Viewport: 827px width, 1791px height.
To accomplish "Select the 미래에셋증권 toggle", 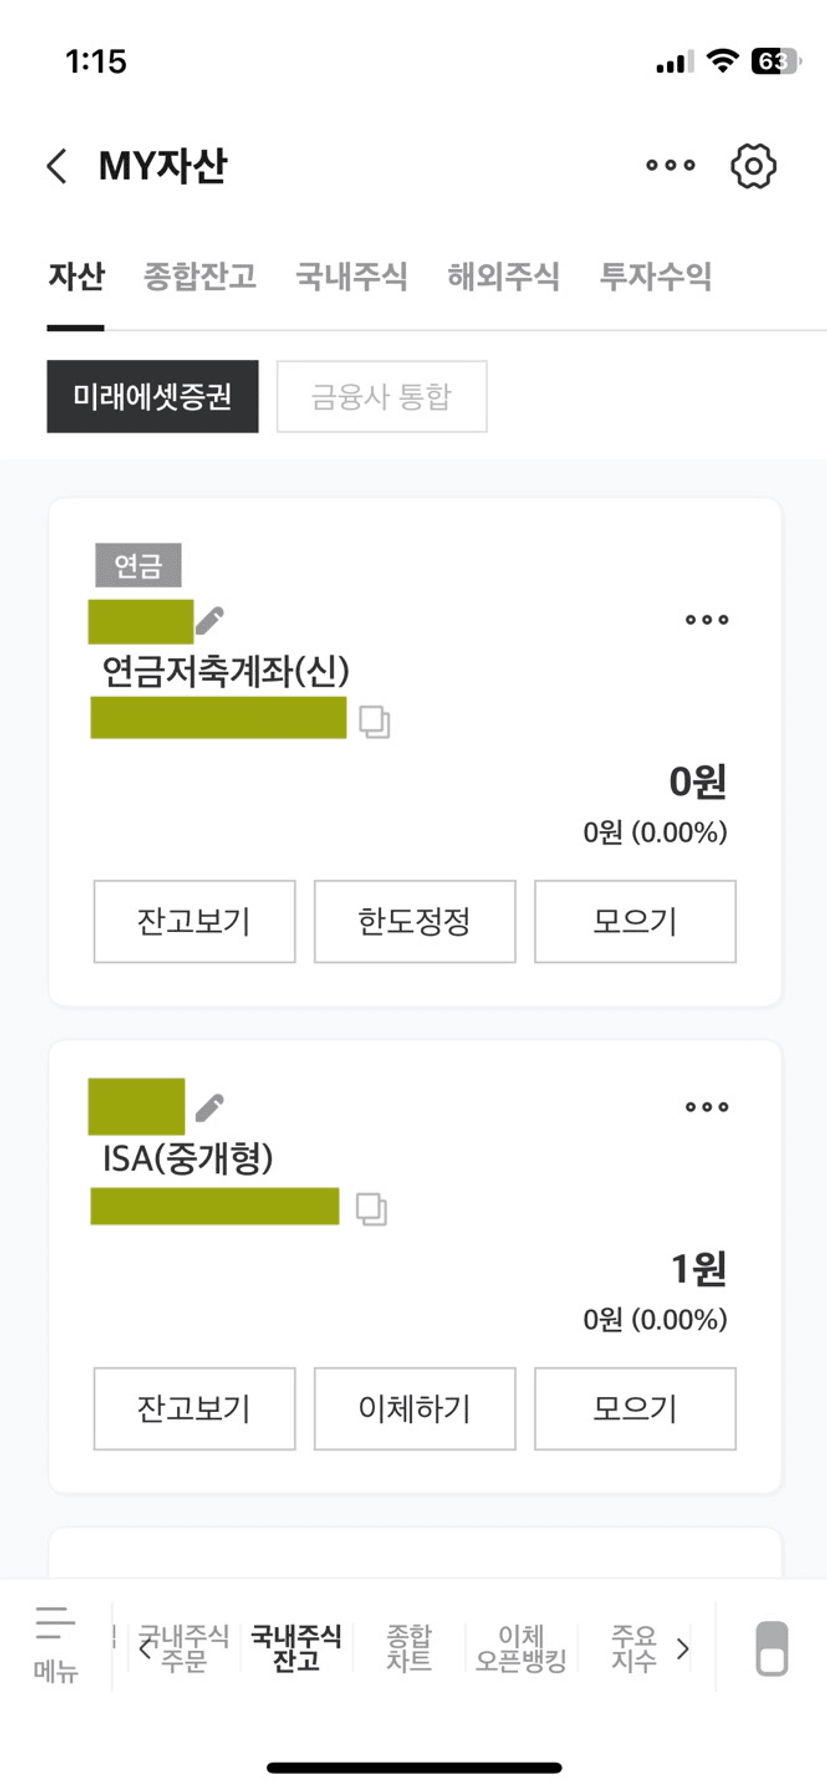I will (152, 396).
